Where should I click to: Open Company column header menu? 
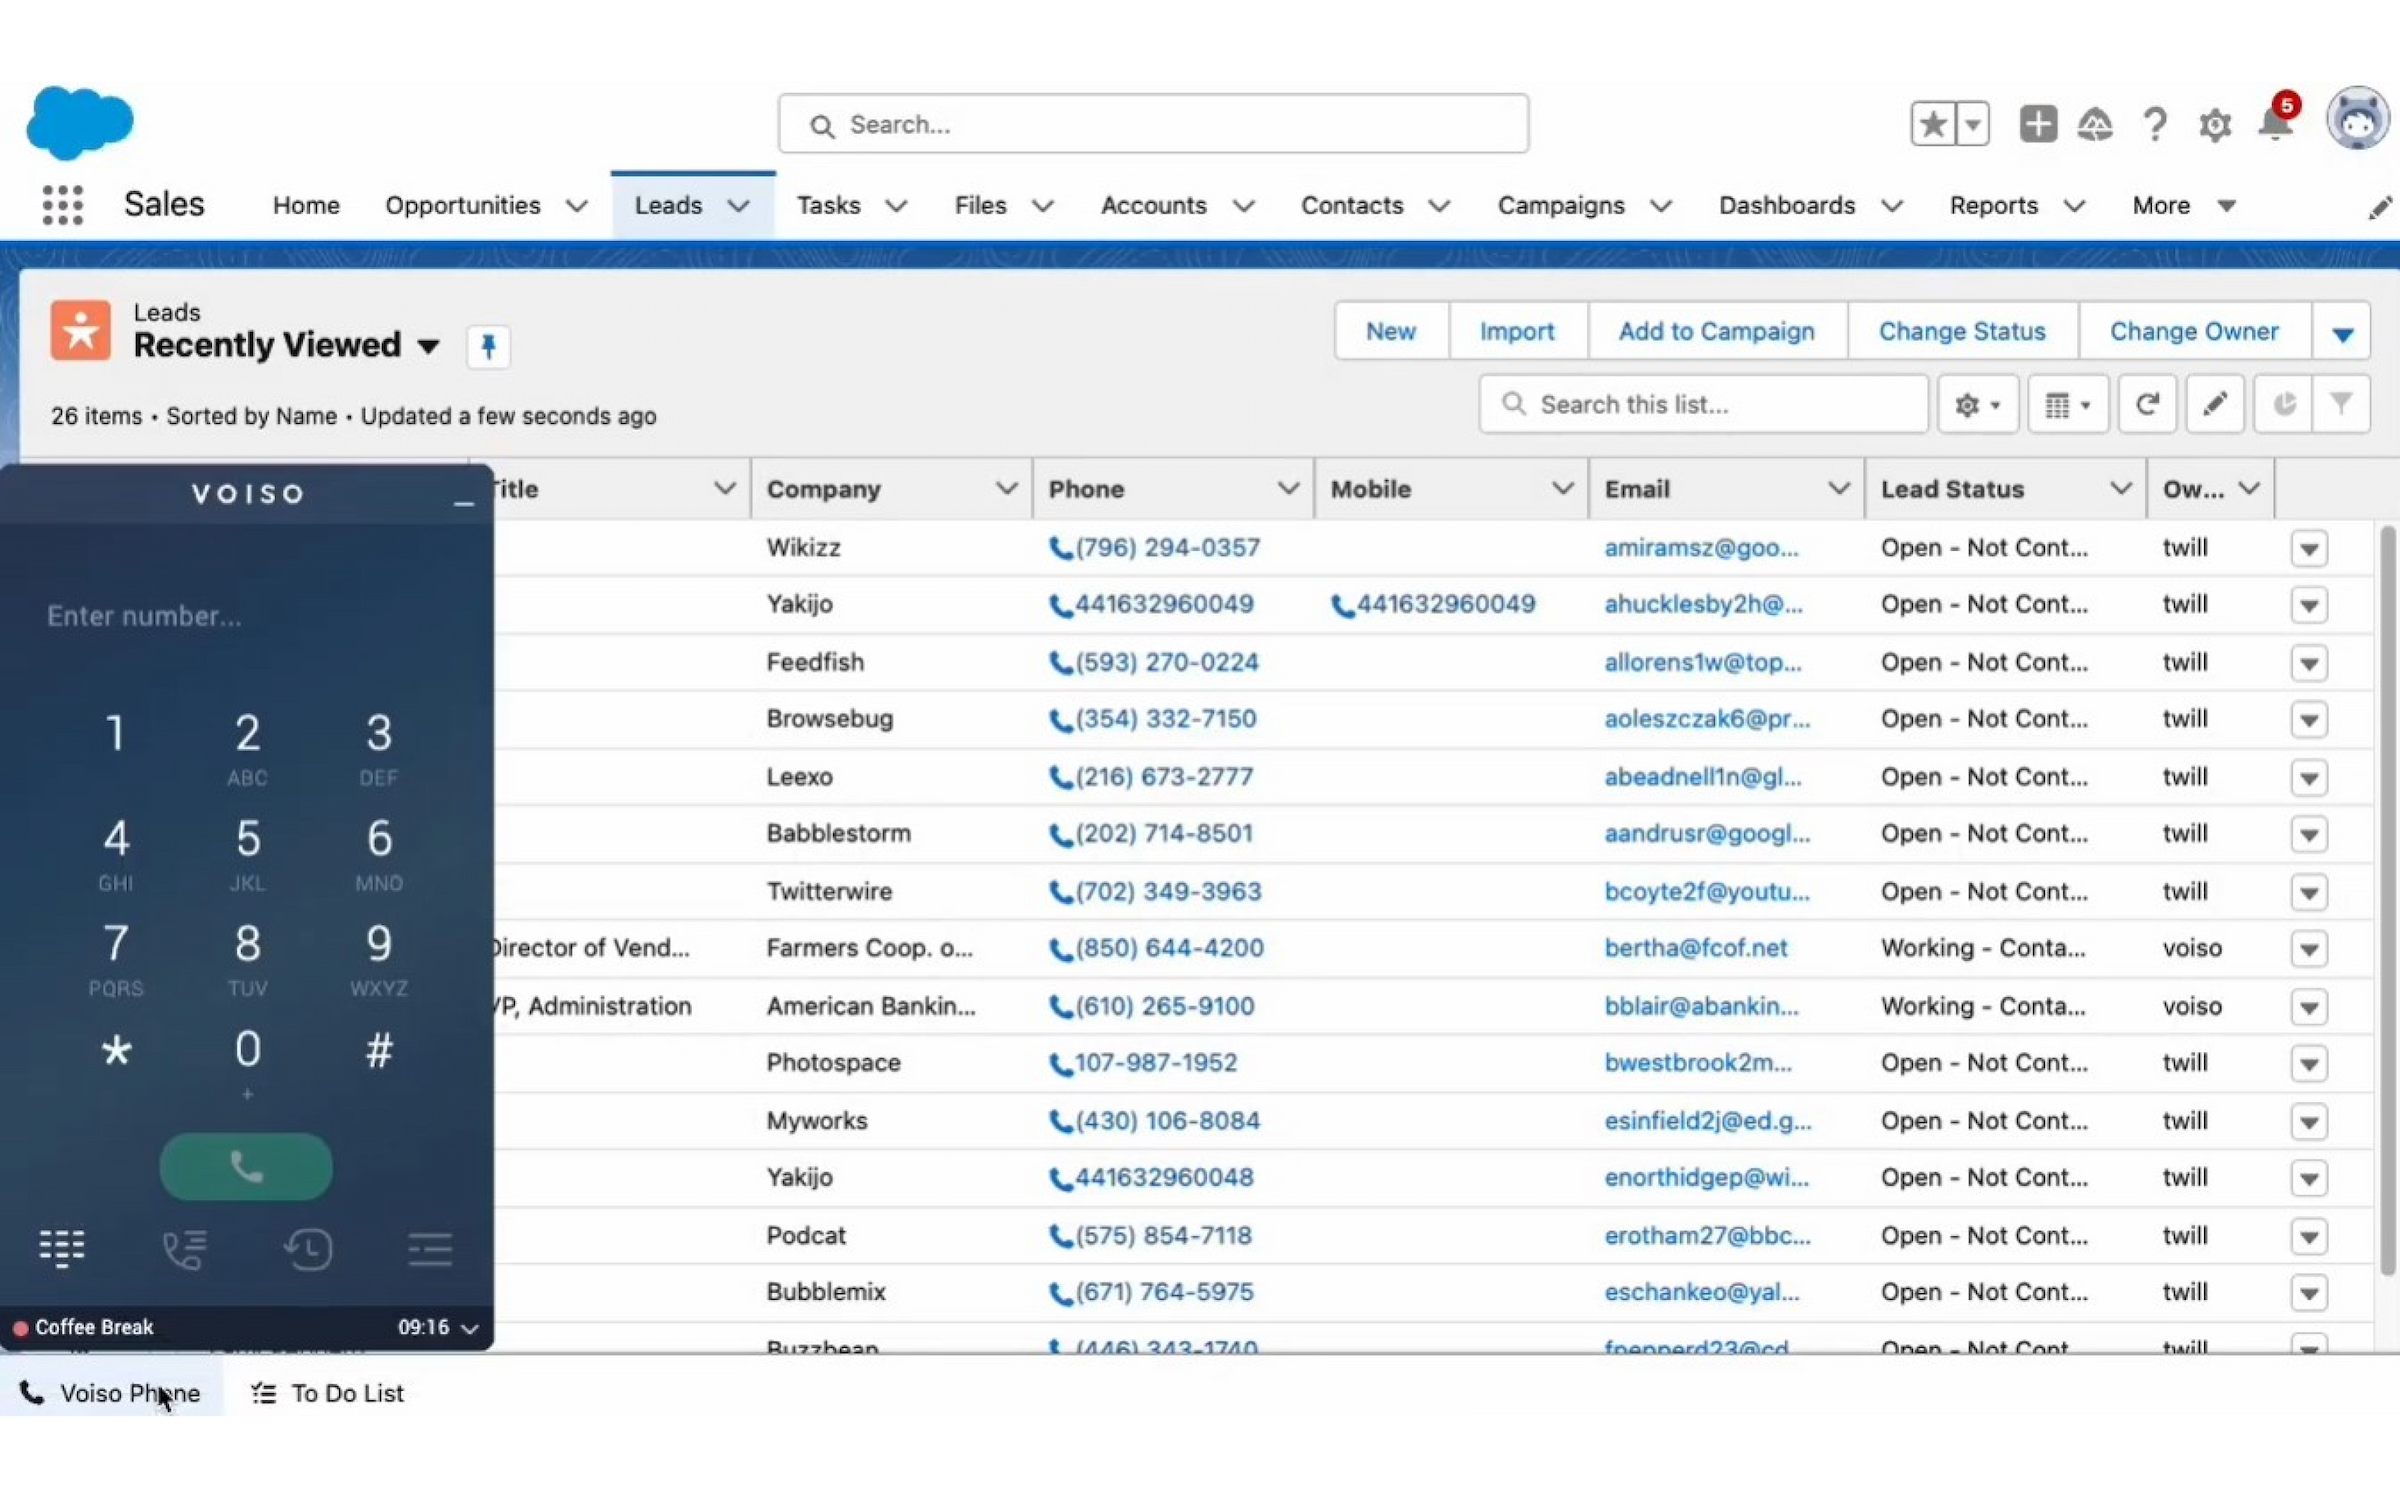(1006, 488)
